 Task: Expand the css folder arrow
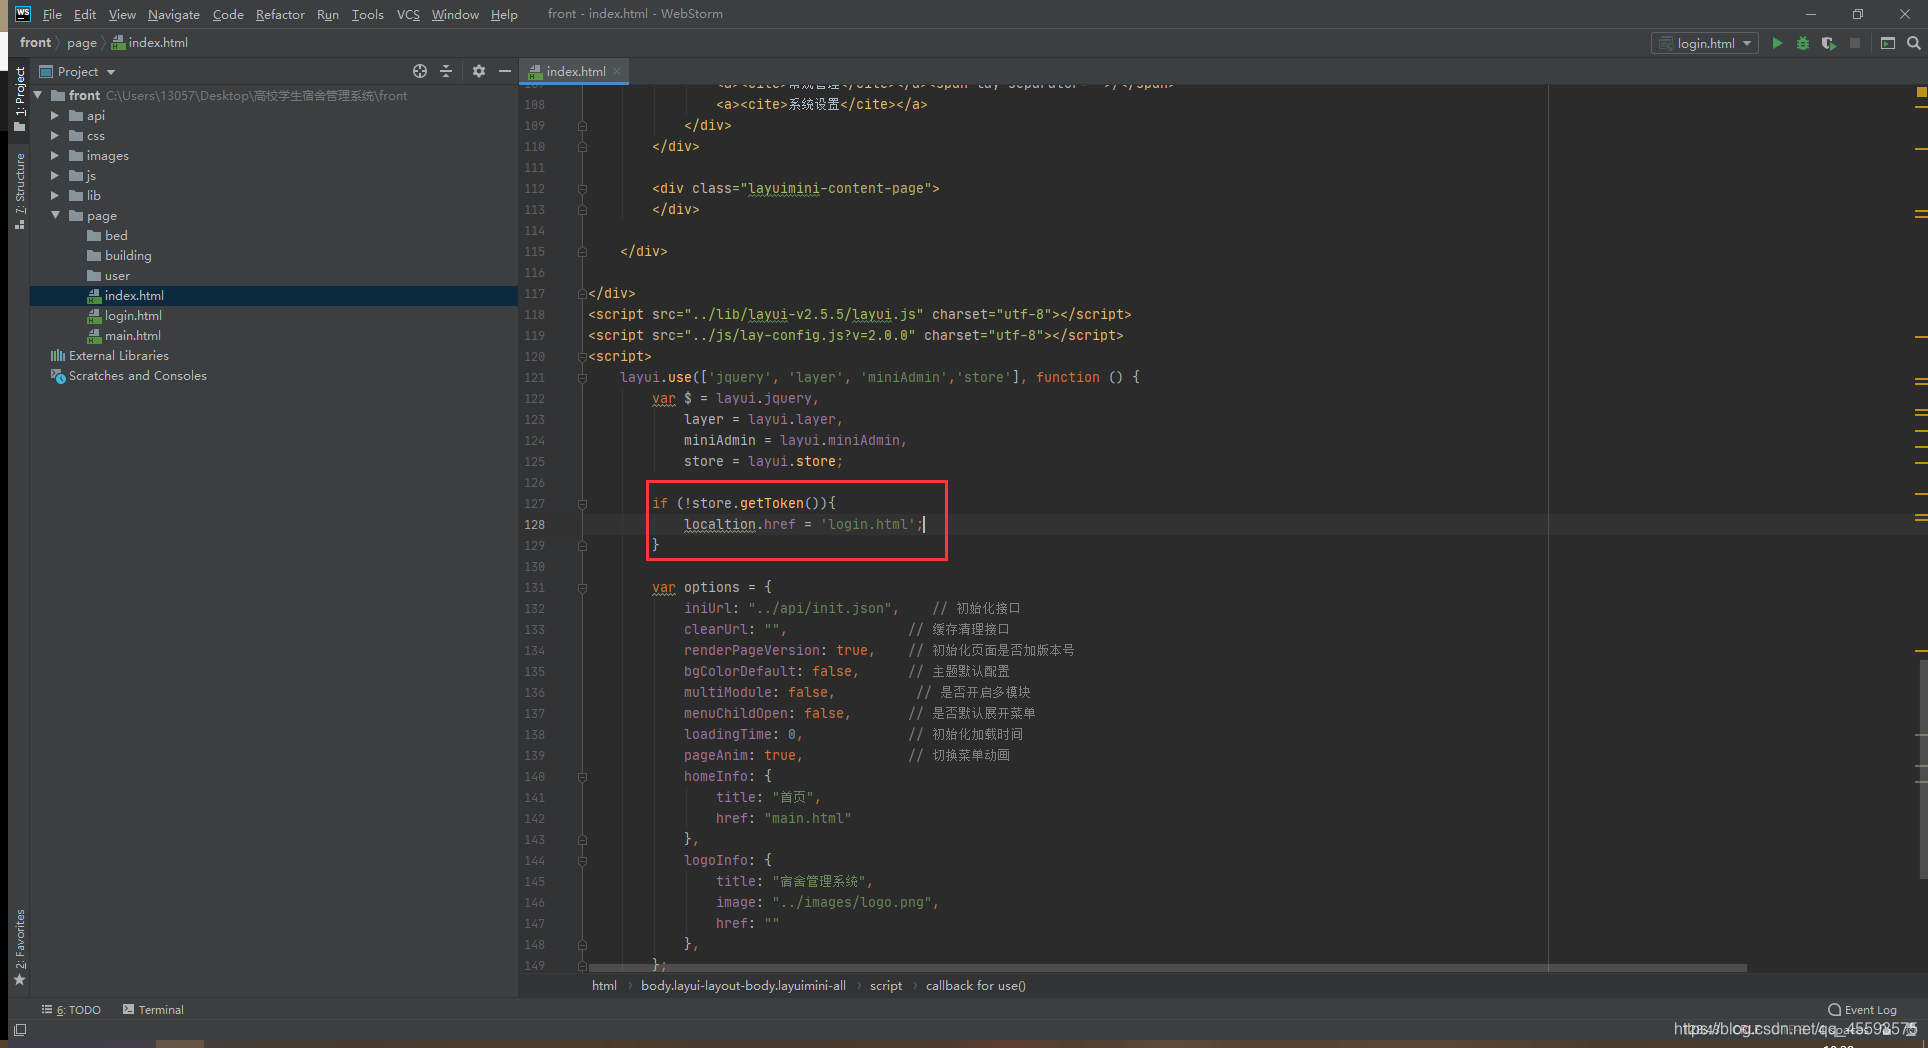(x=55, y=136)
